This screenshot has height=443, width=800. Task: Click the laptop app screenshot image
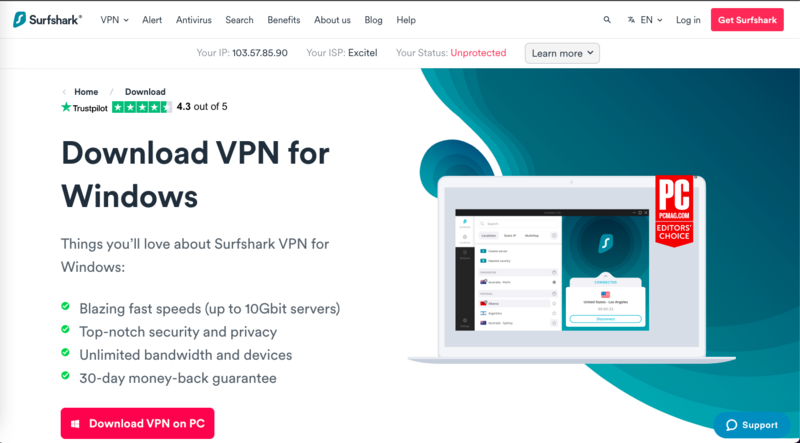(x=552, y=269)
